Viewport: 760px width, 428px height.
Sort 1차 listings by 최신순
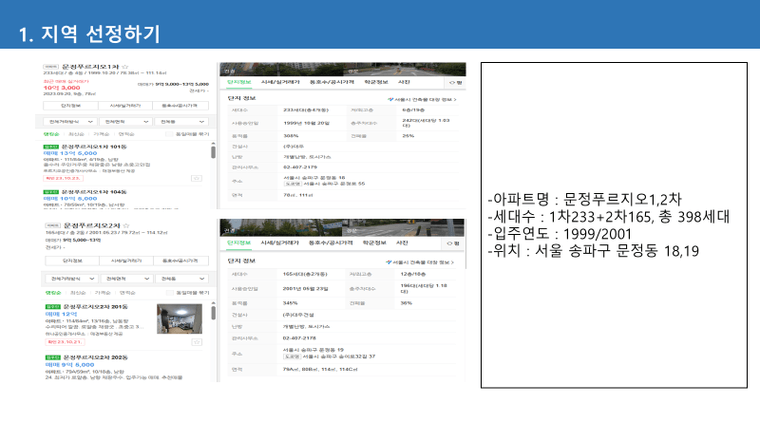point(76,134)
